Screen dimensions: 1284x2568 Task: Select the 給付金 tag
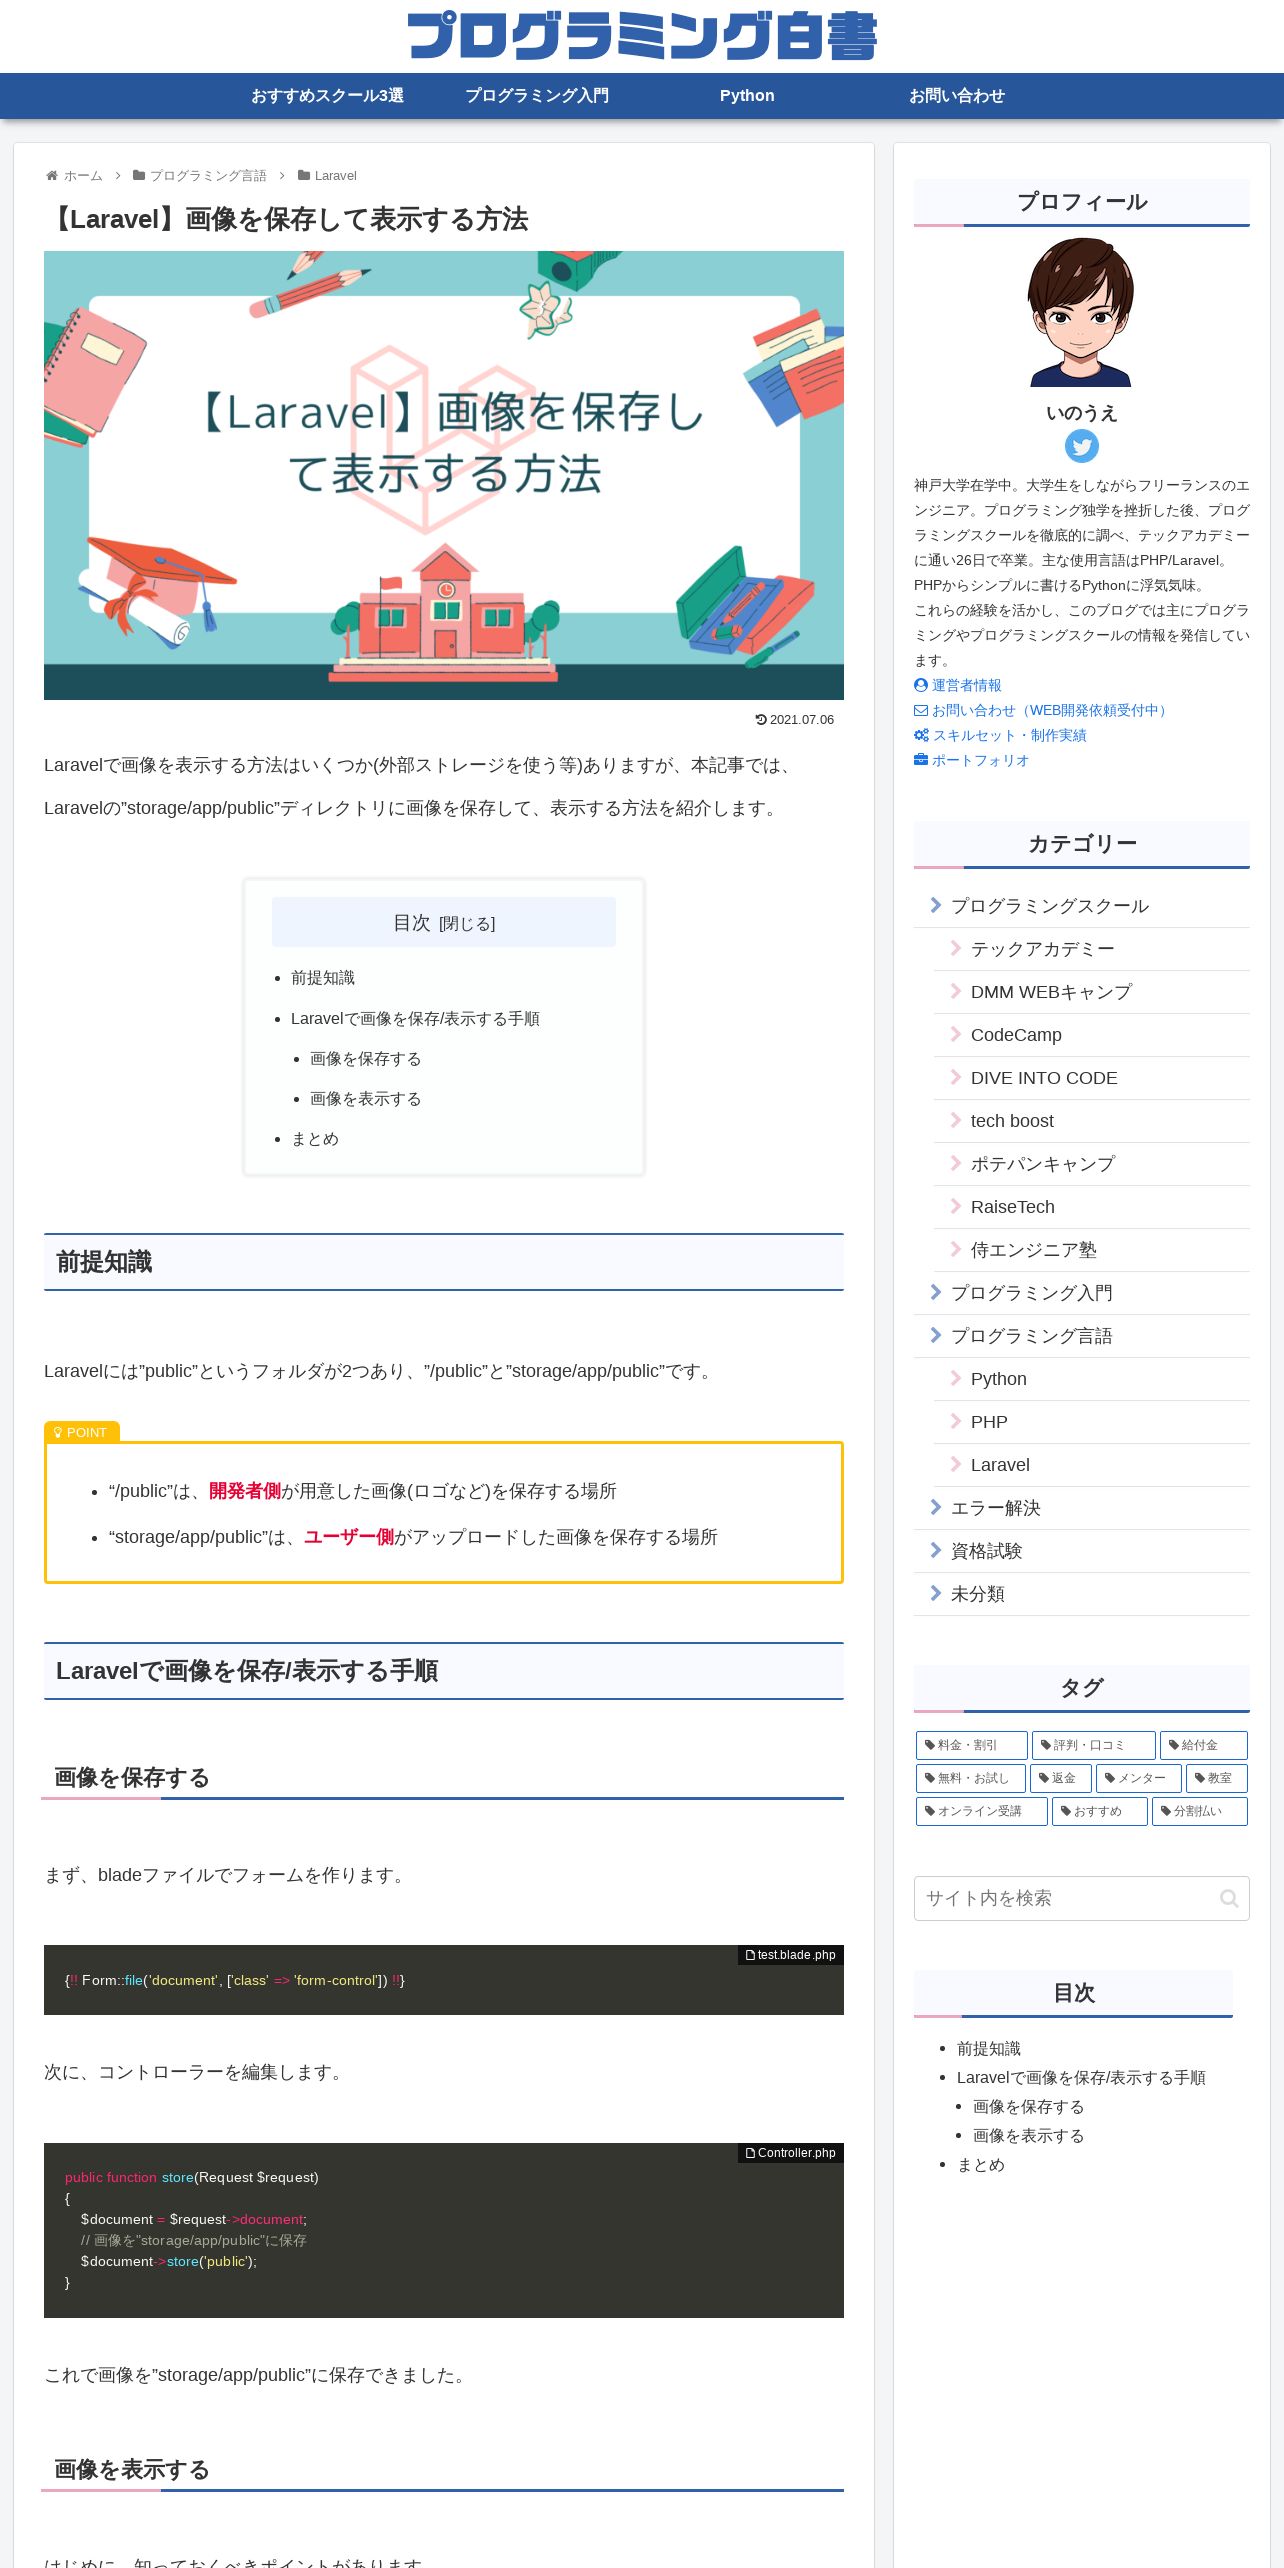[x=1203, y=1745]
